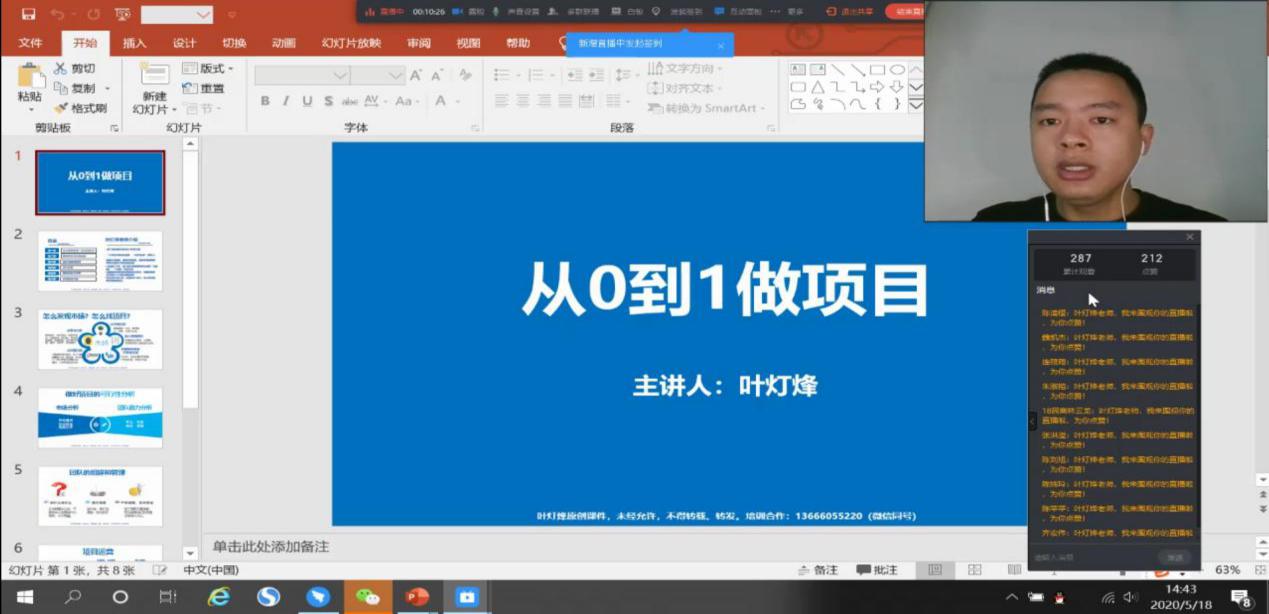
Task: Click the Paste icon in clipboard group
Action: [x=30, y=79]
